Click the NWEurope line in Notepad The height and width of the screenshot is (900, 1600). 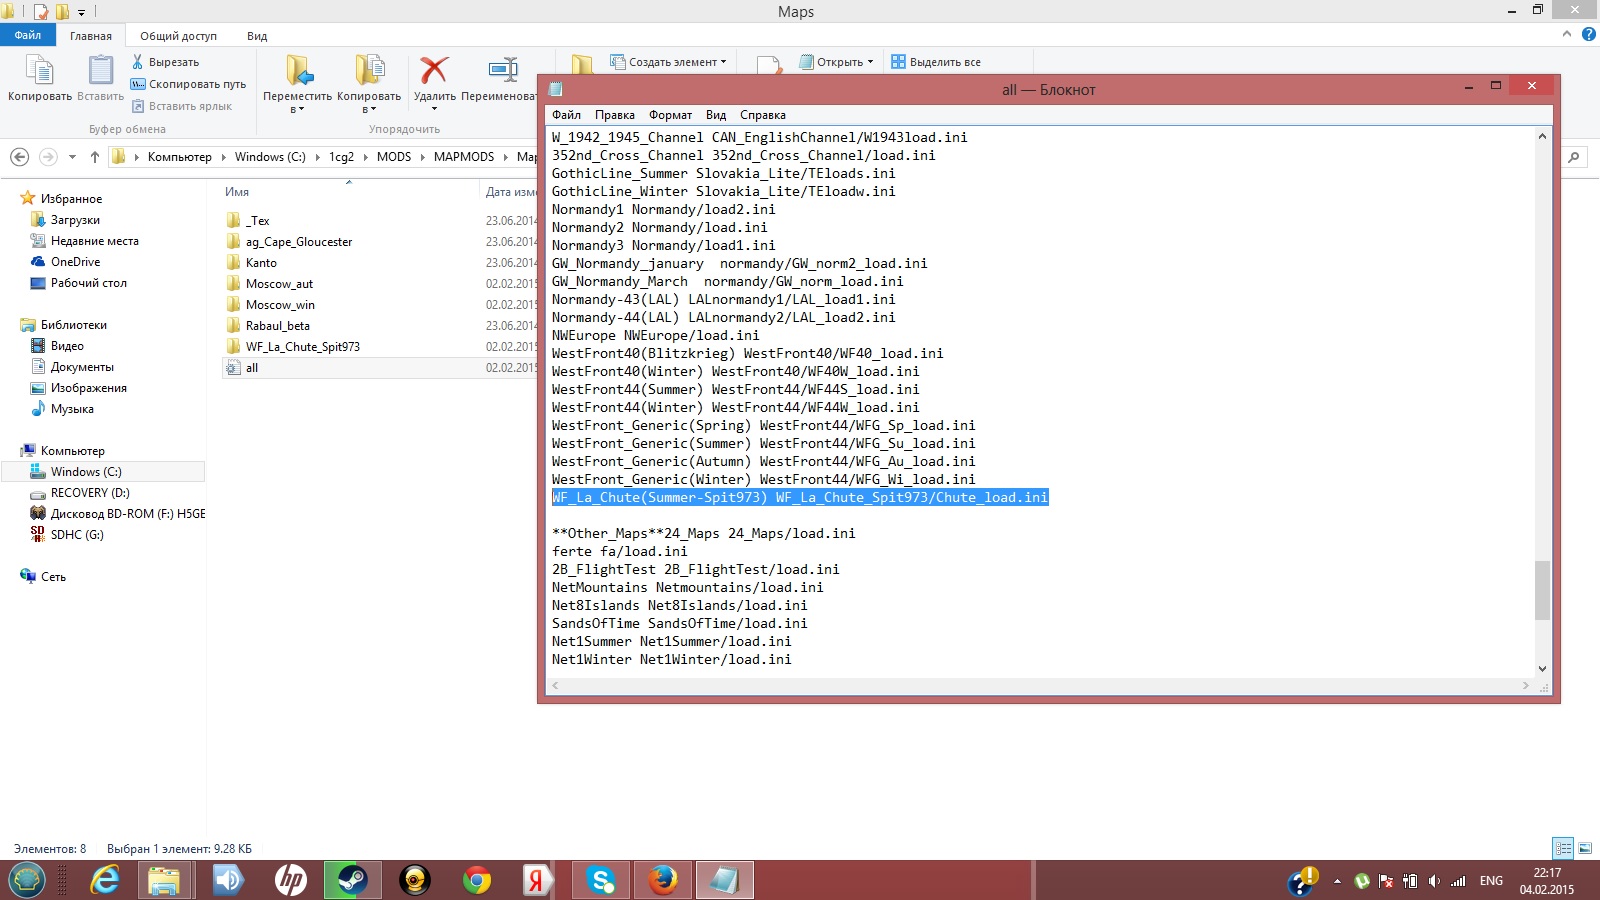click(656, 335)
